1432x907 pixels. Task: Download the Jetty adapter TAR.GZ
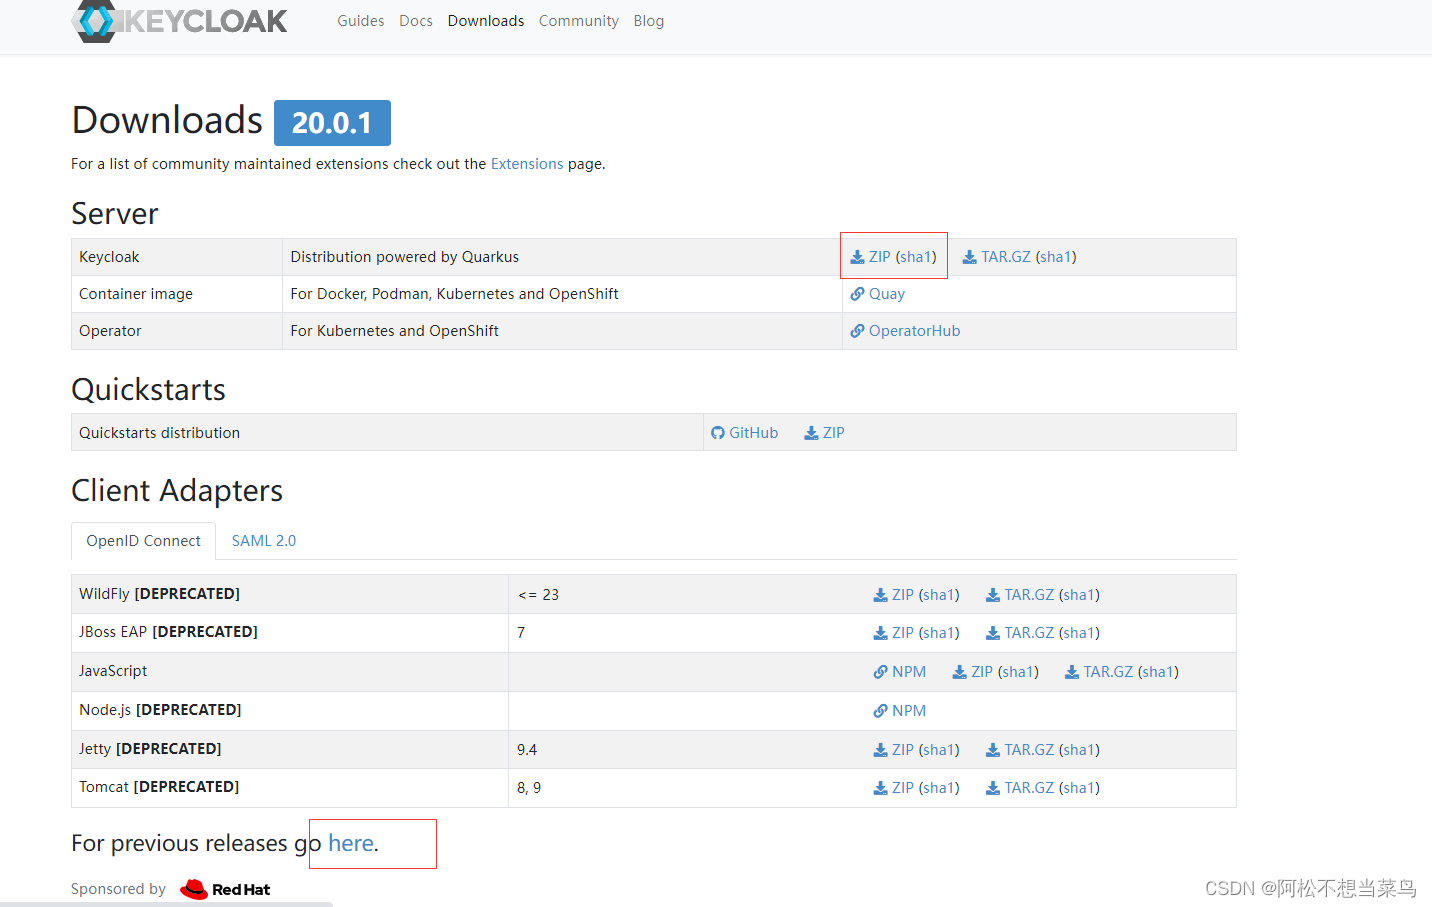(x=1029, y=750)
